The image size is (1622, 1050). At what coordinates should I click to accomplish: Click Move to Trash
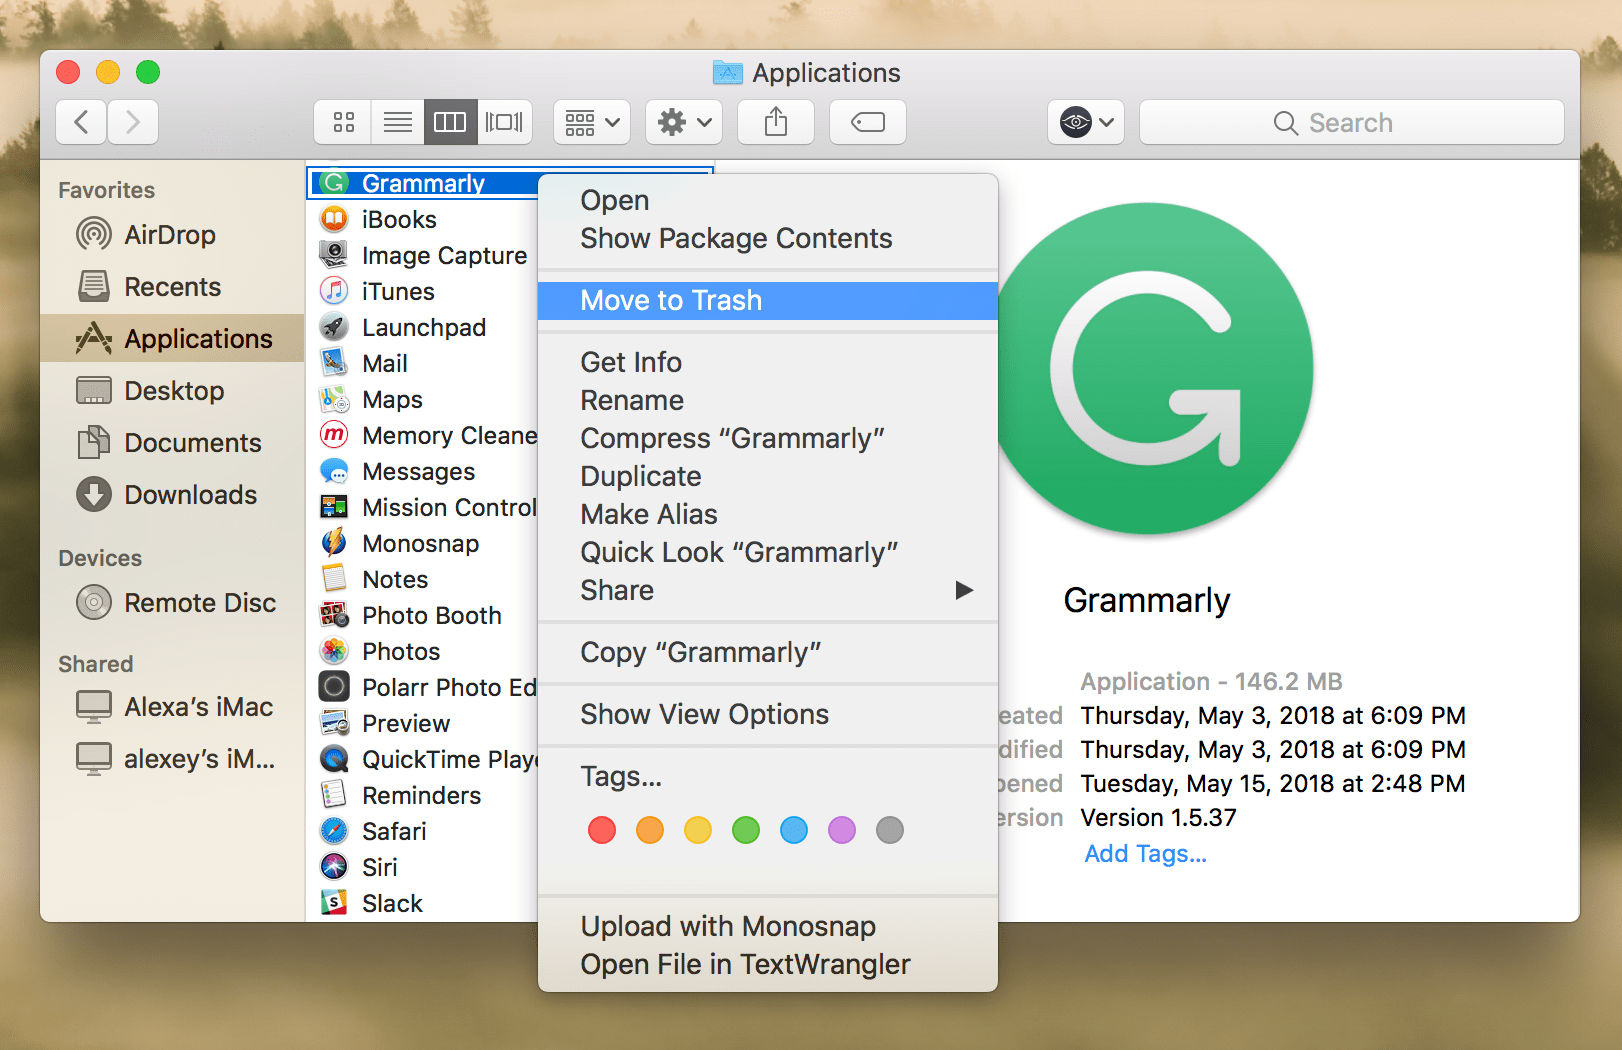(768, 301)
